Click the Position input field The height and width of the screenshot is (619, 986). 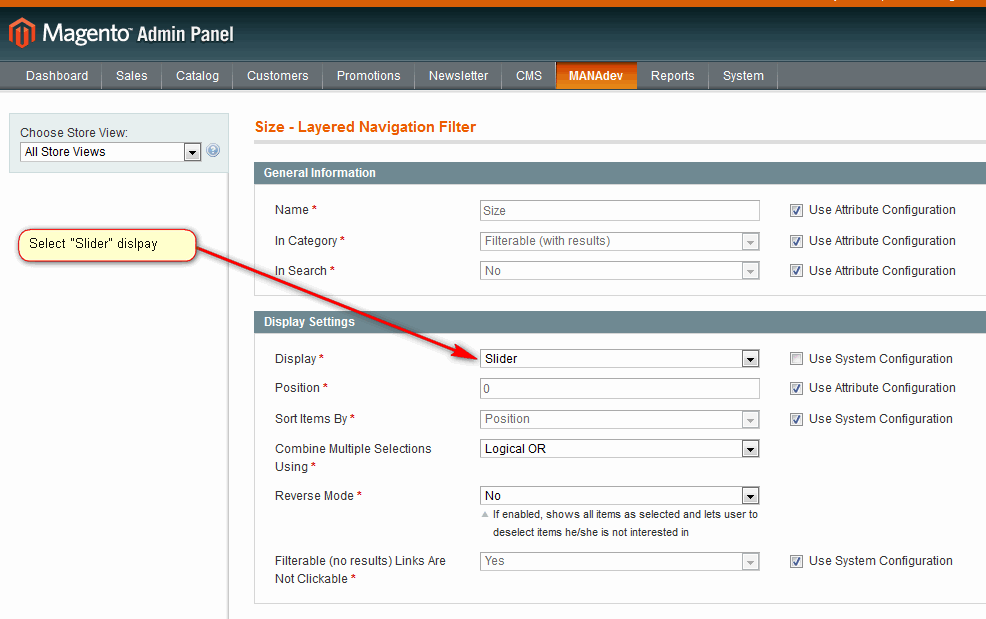click(x=619, y=388)
